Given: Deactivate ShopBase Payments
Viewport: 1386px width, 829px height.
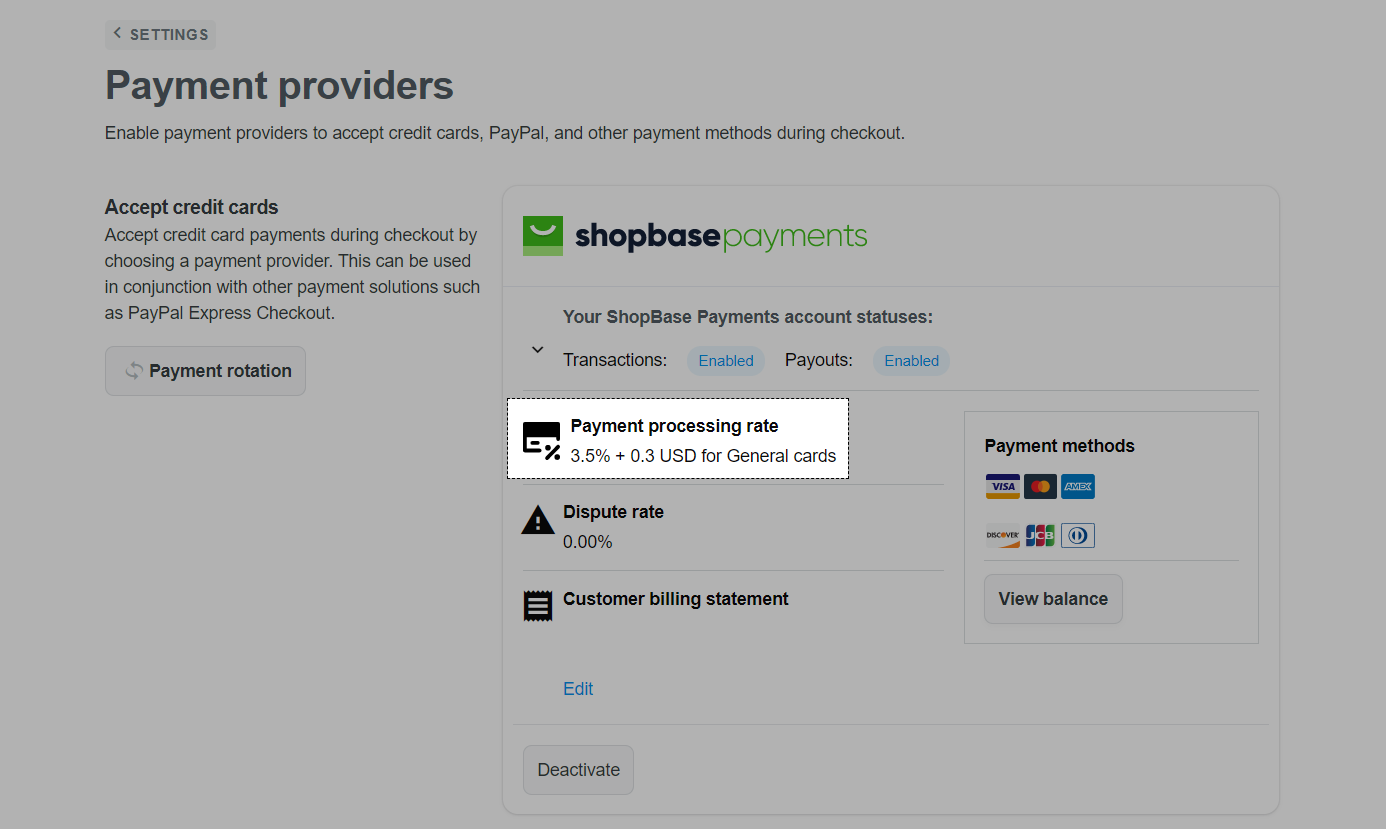Looking at the screenshot, I should coord(578,770).
